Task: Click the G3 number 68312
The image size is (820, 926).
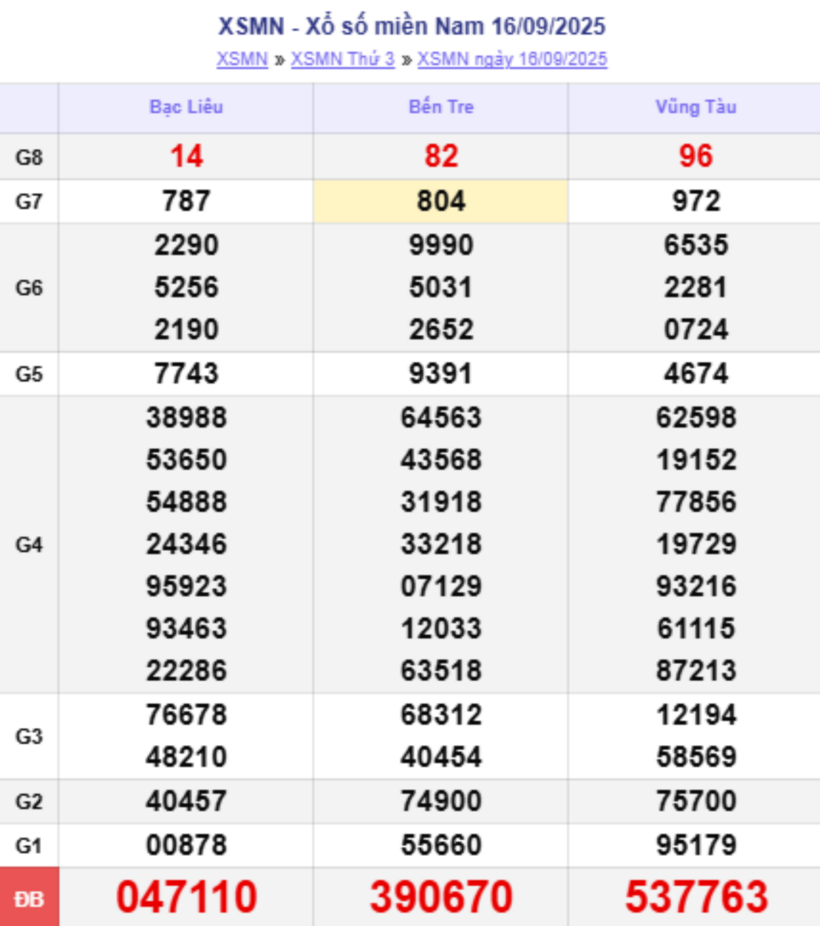Action: (441, 715)
